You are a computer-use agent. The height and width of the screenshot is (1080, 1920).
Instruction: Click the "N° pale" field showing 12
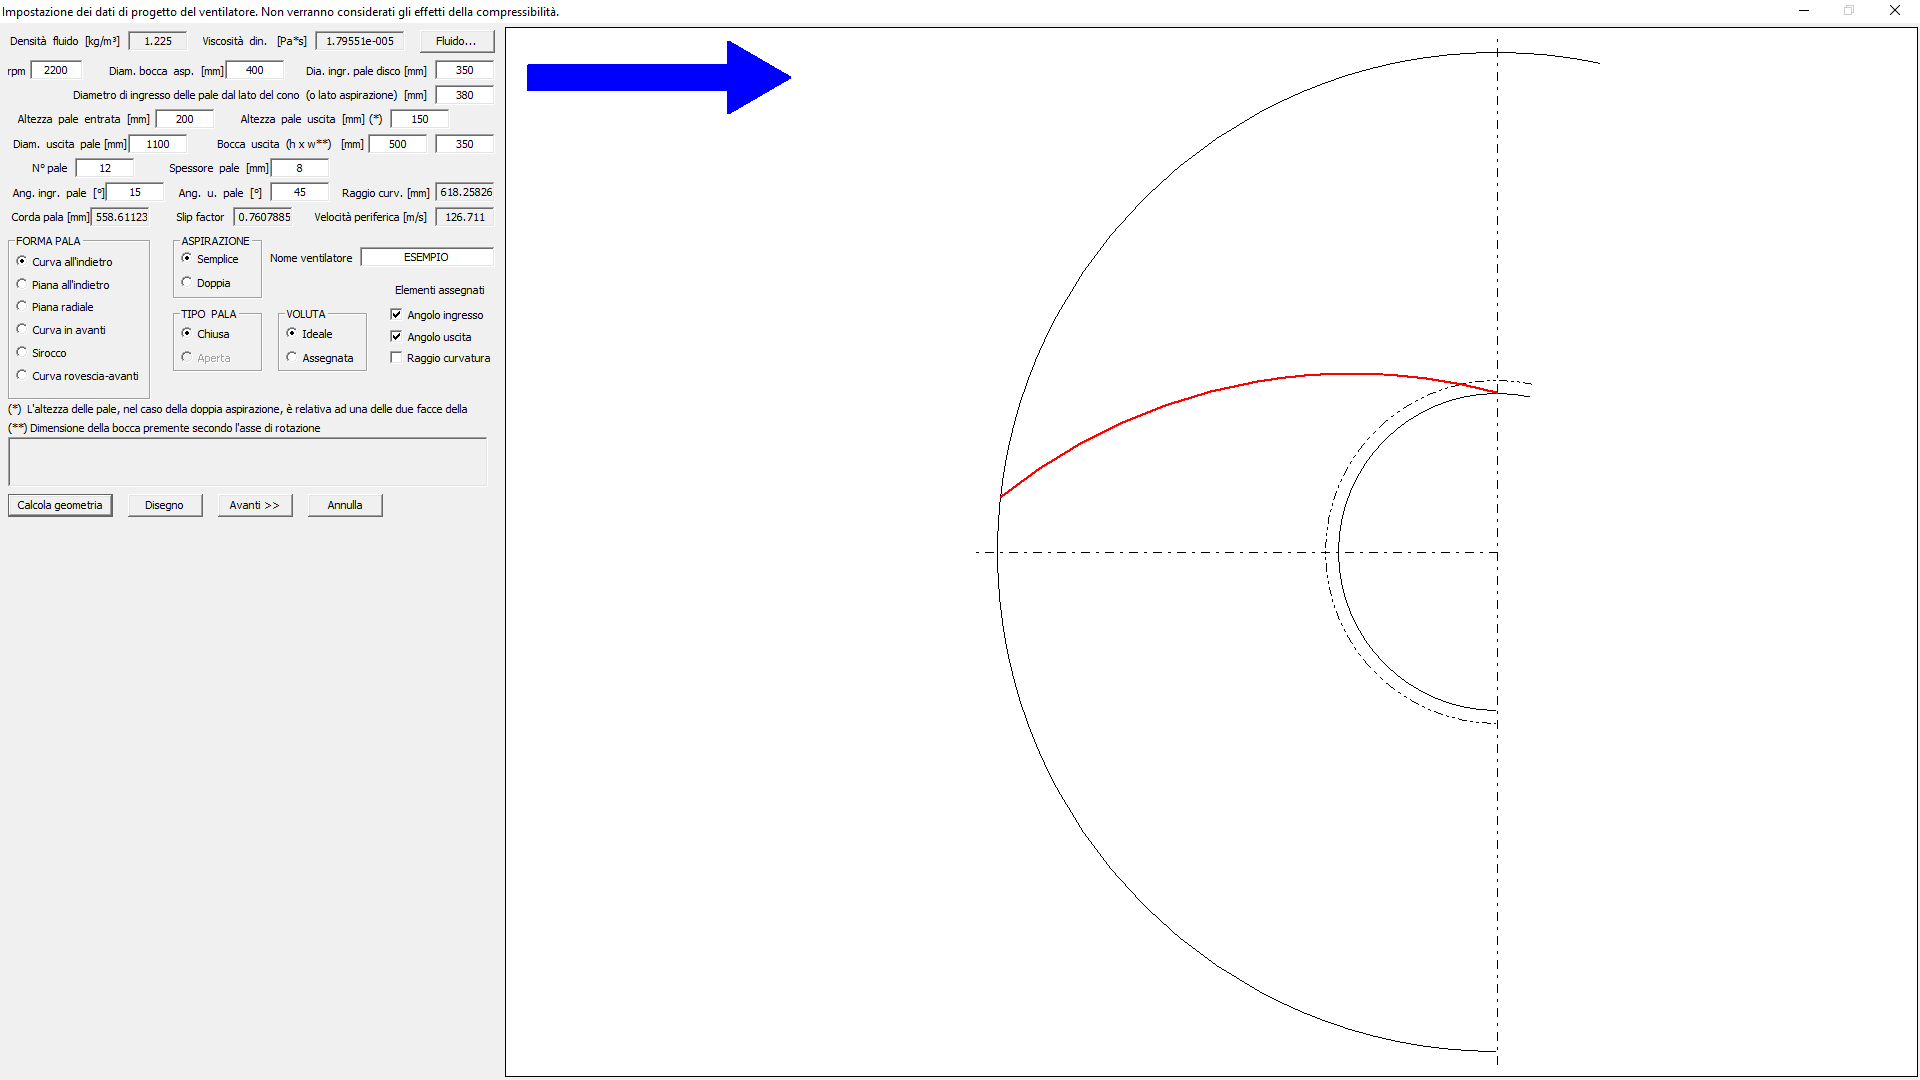click(104, 168)
